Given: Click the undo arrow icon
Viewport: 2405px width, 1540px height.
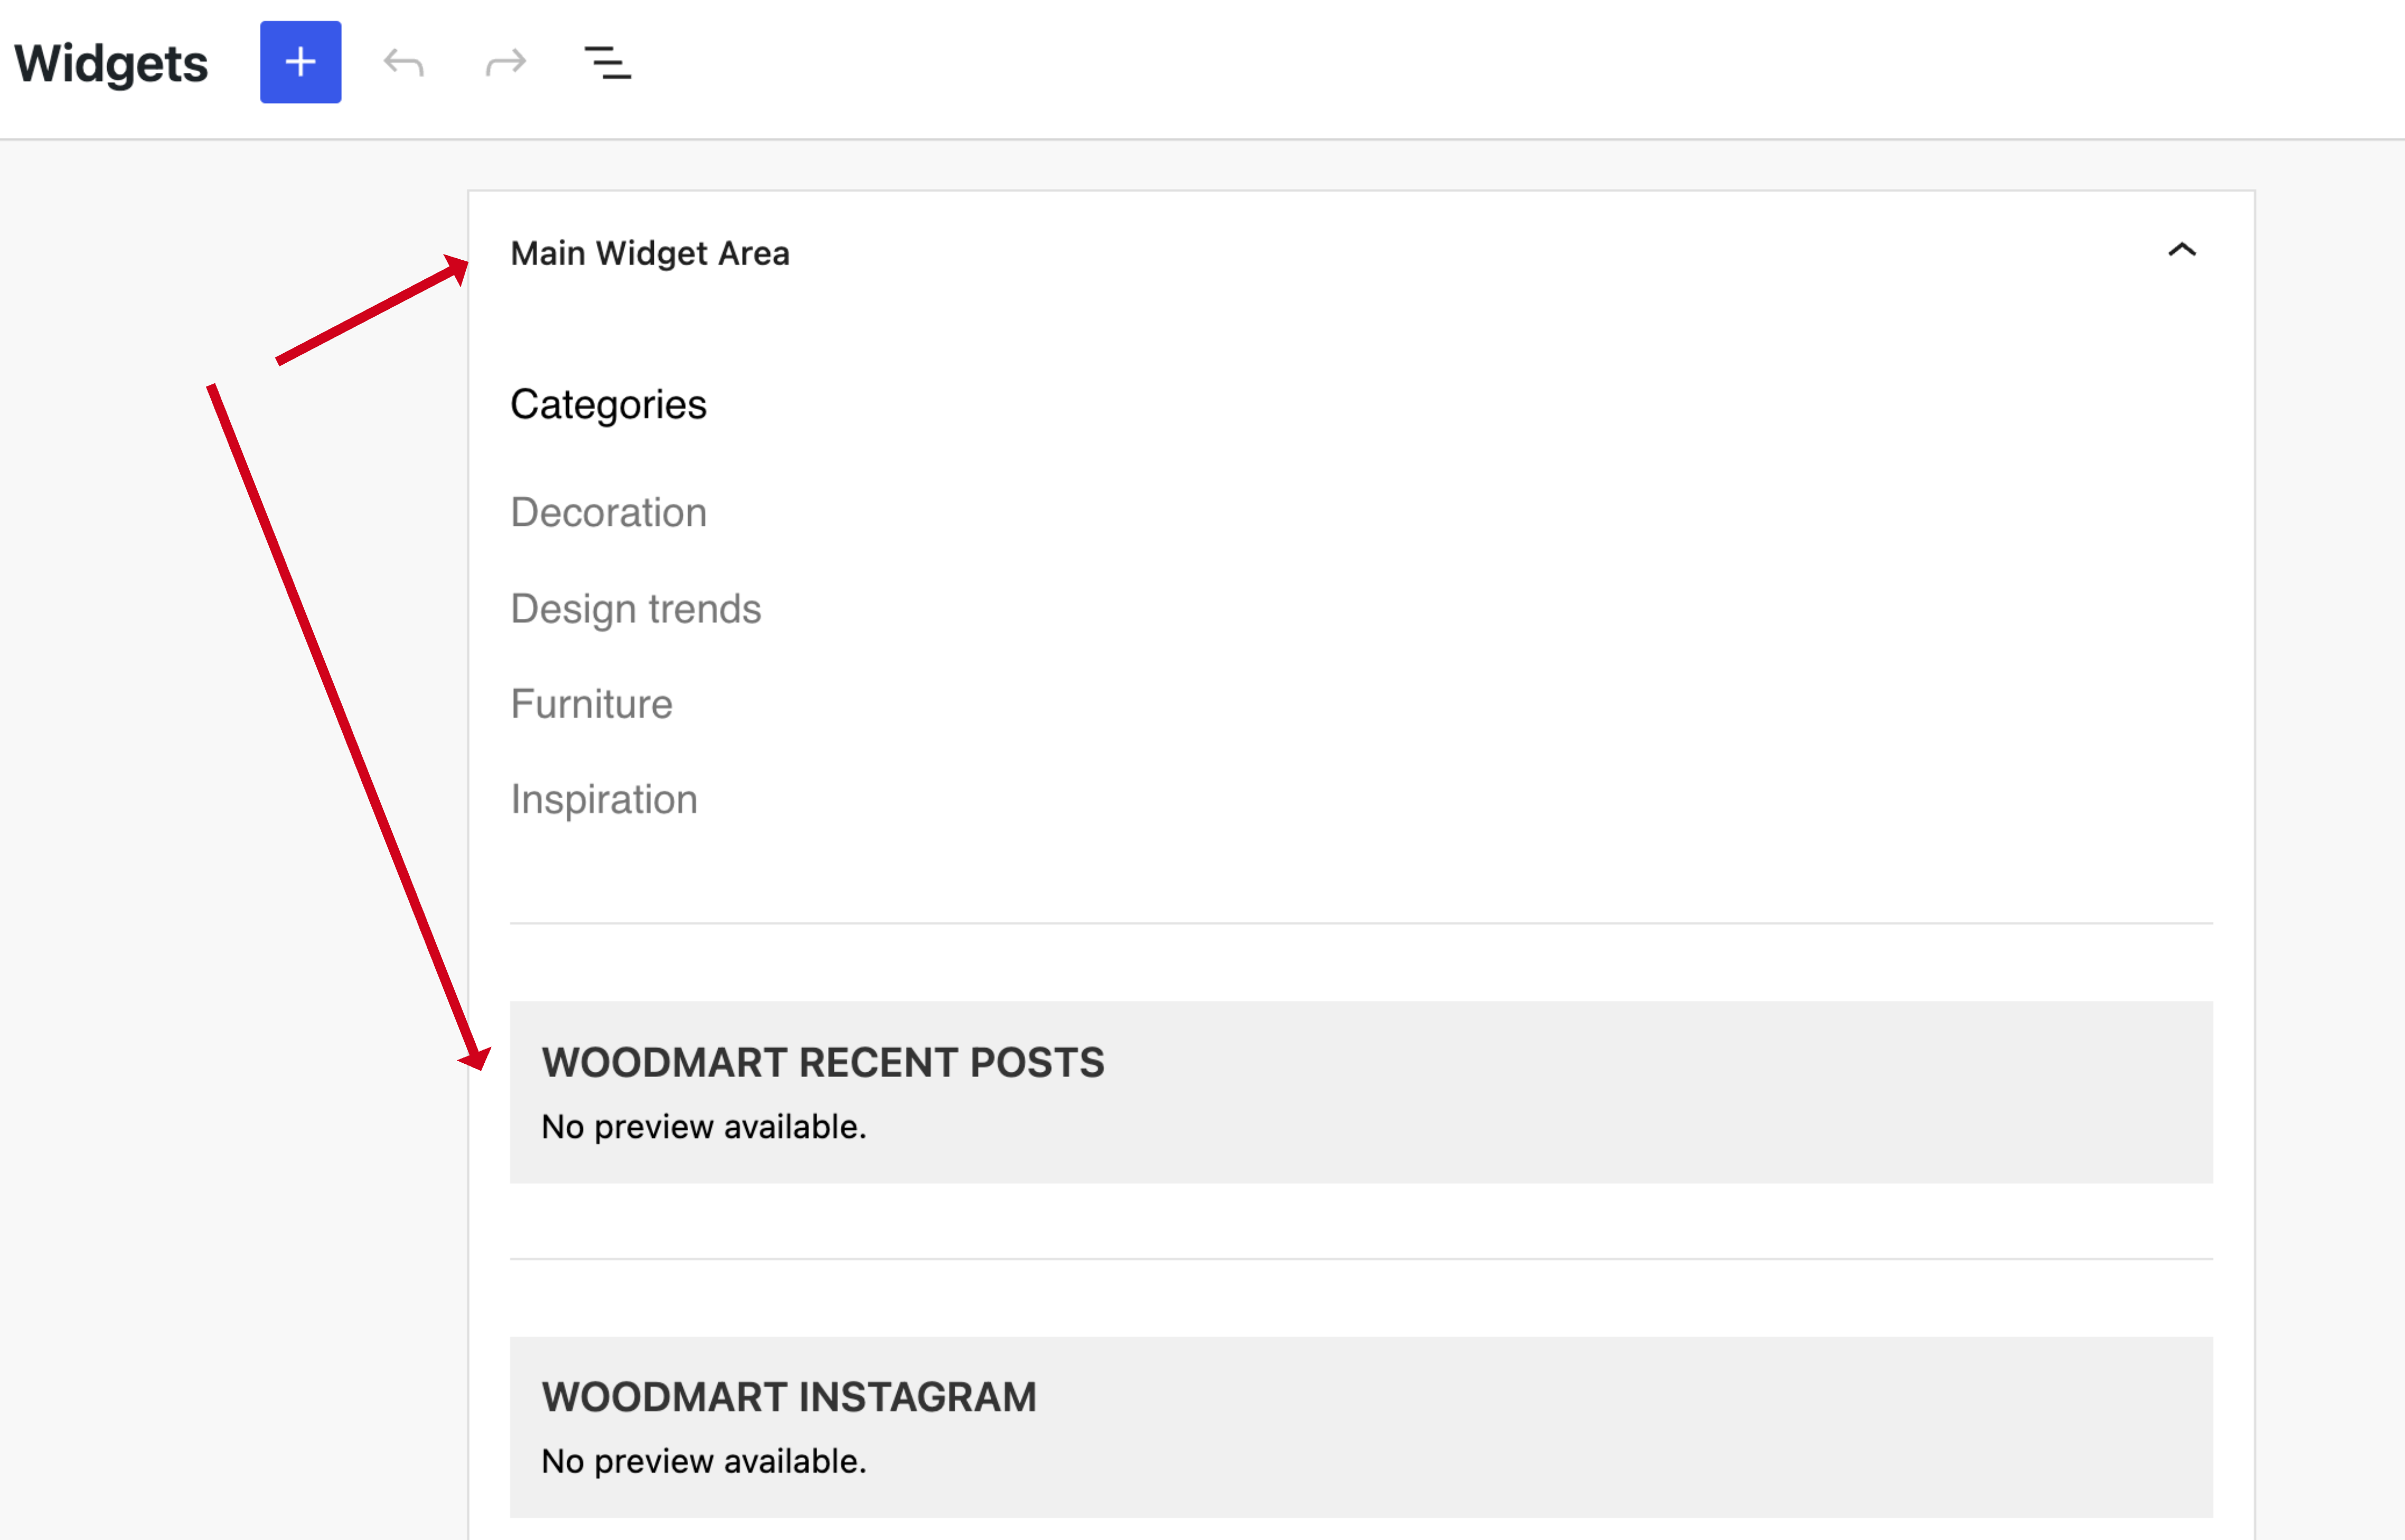Looking at the screenshot, I should [x=404, y=62].
